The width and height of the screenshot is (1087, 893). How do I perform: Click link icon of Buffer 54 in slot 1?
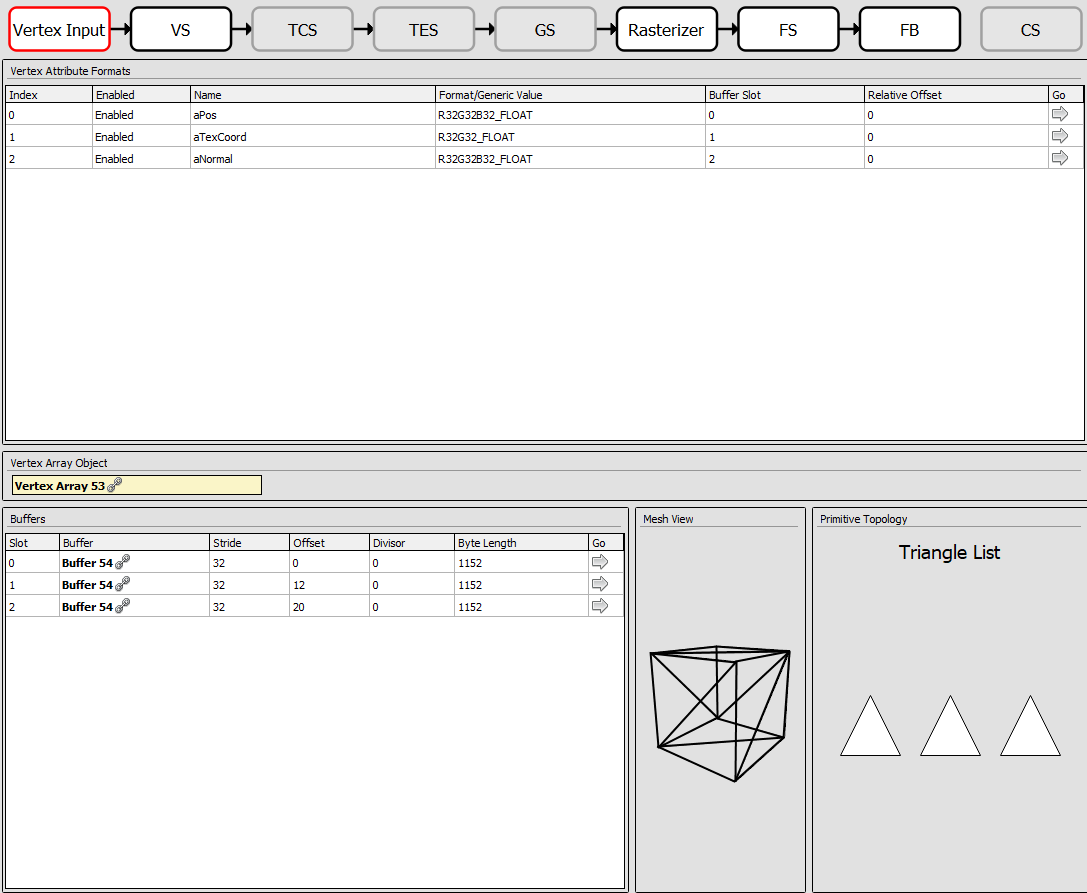(x=123, y=584)
